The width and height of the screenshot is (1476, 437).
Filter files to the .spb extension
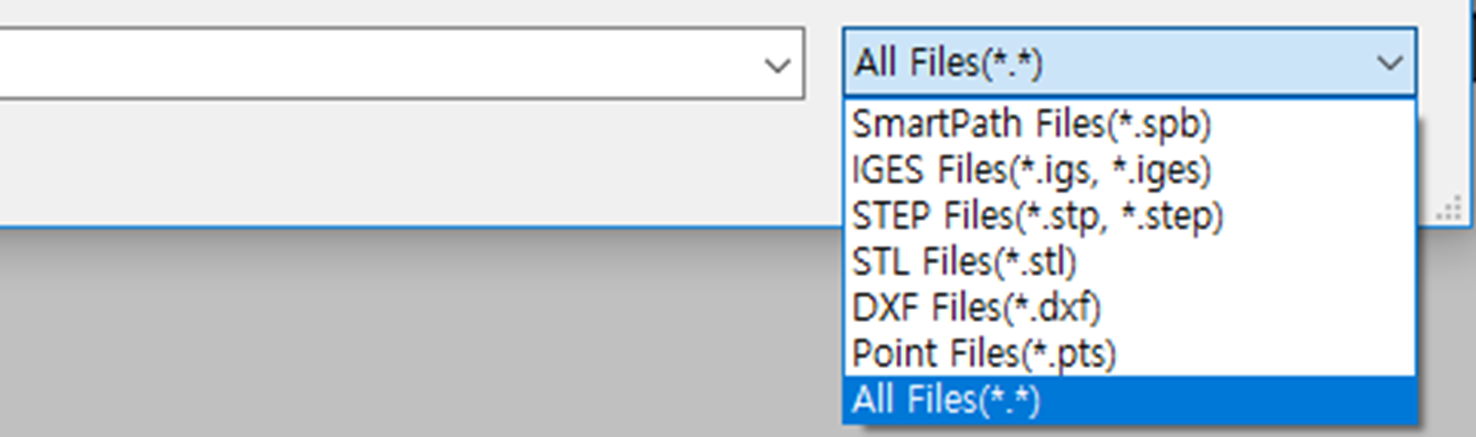pyautogui.click(x=1031, y=124)
